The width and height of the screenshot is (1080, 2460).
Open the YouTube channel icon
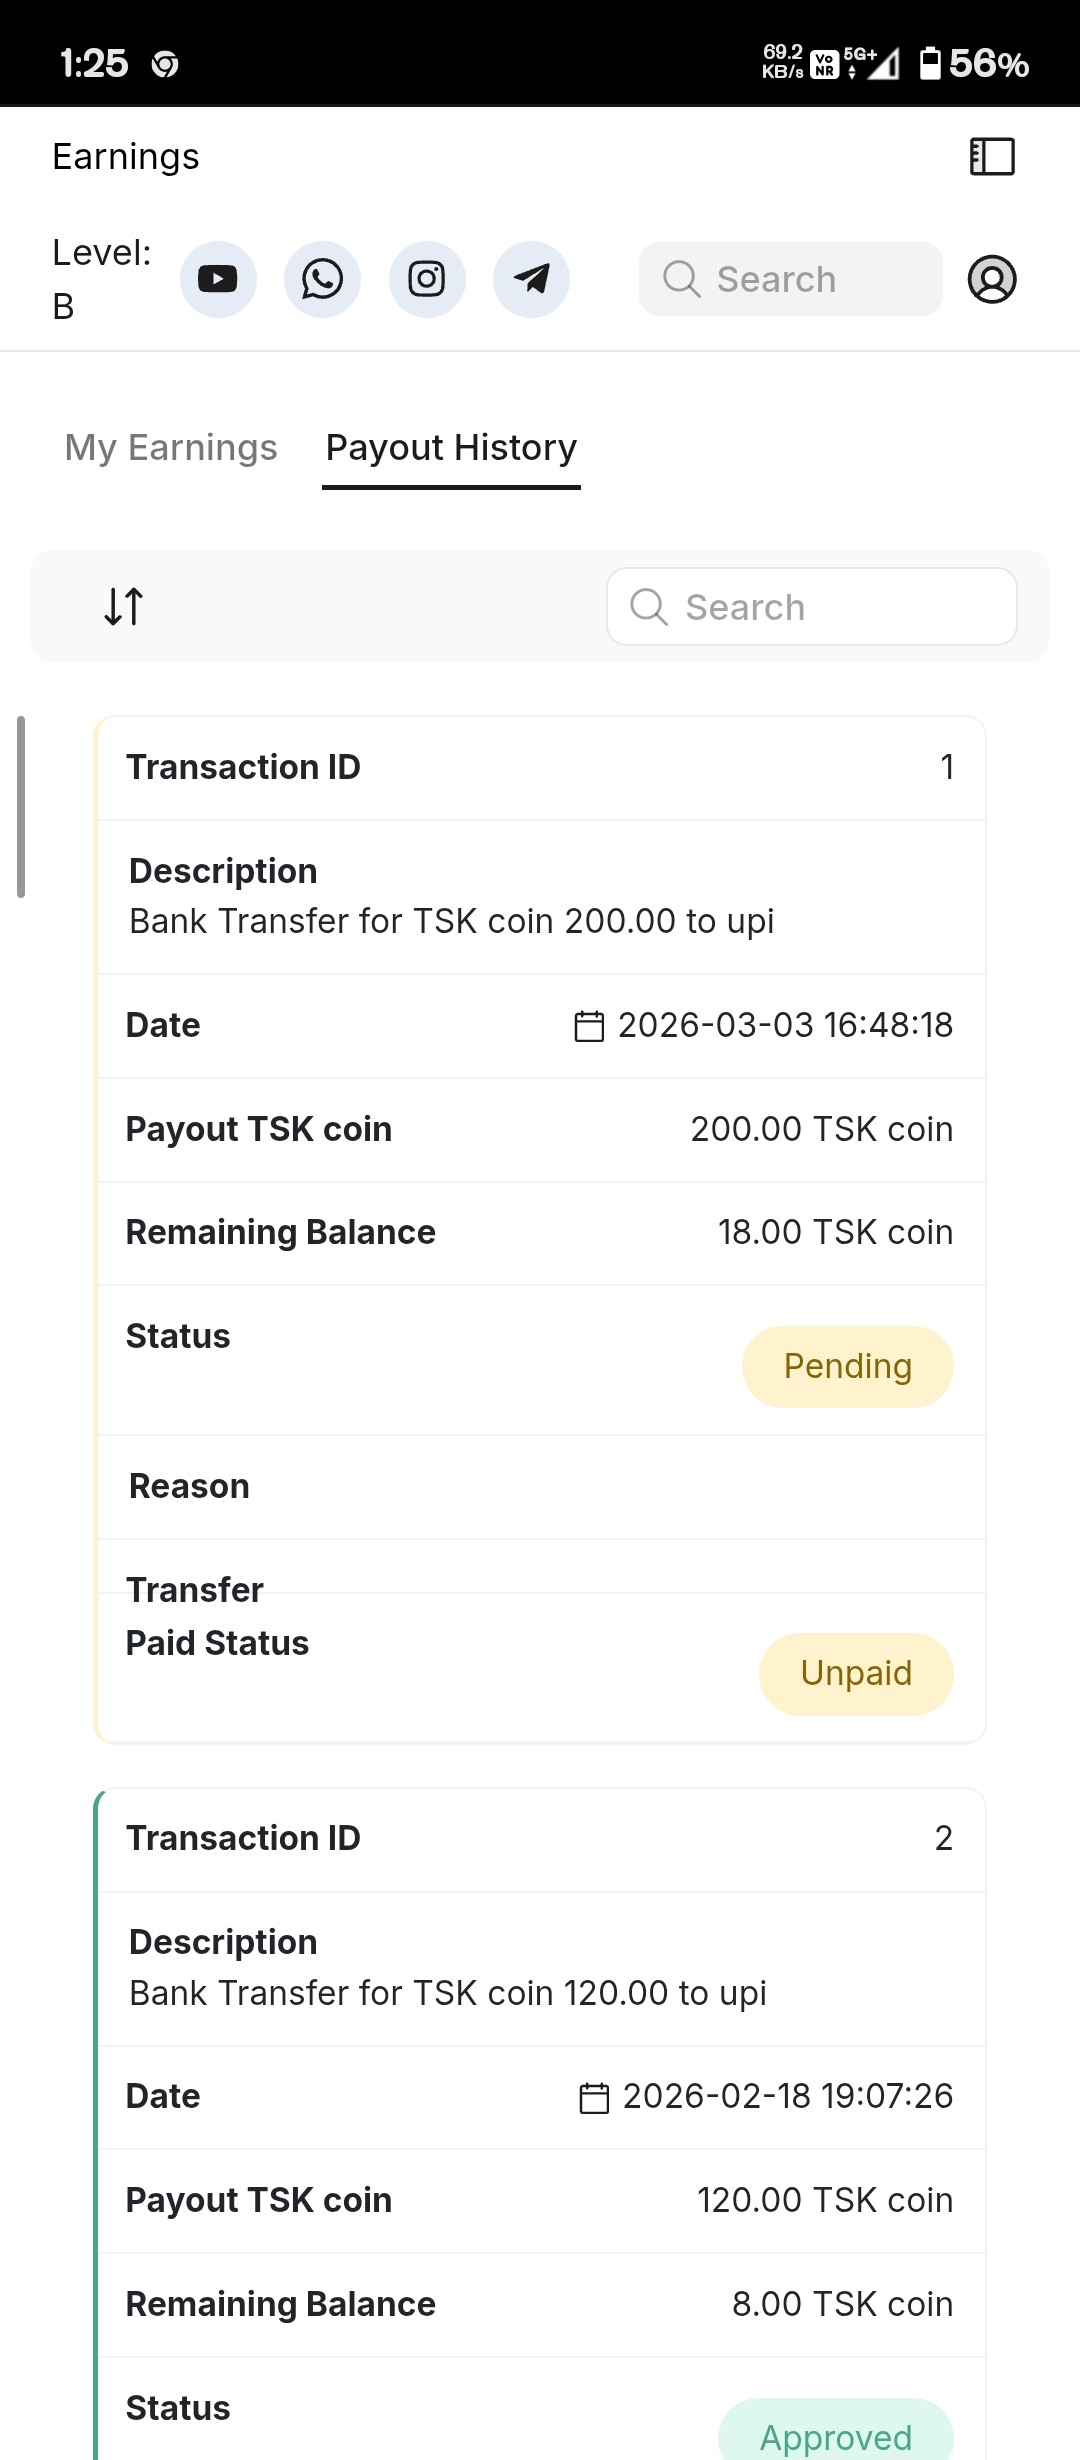point(218,279)
